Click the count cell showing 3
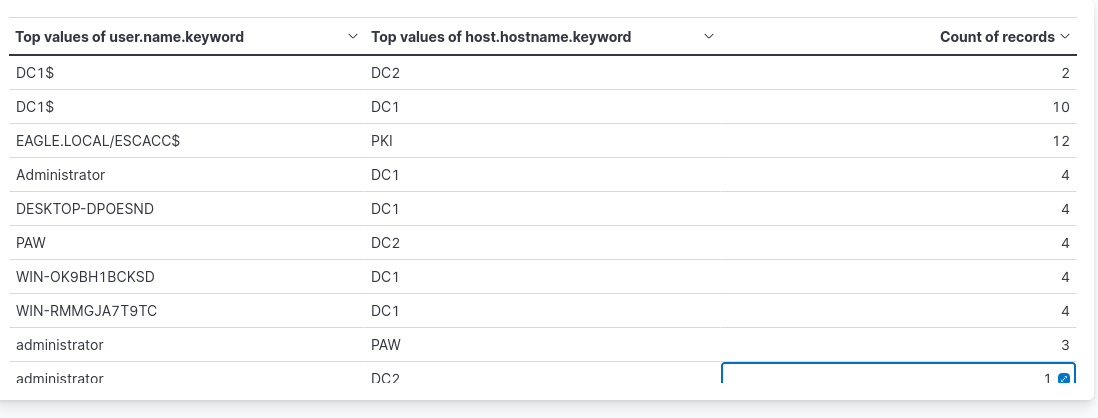The image size is (1098, 418). tap(1065, 345)
